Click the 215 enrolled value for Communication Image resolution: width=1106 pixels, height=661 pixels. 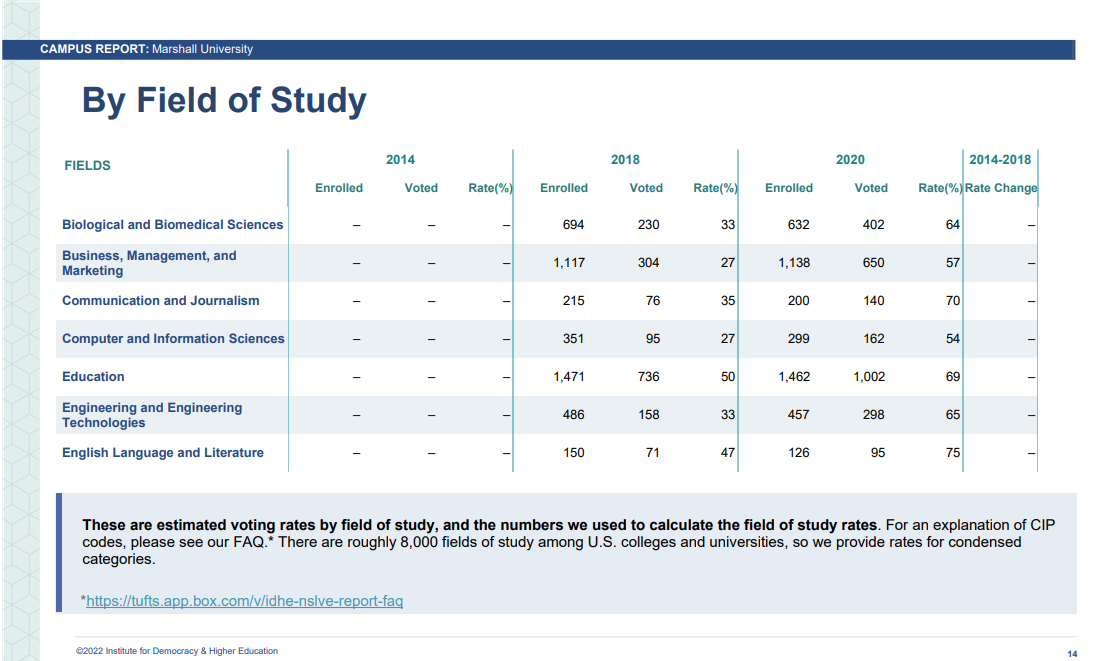click(573, 301)
